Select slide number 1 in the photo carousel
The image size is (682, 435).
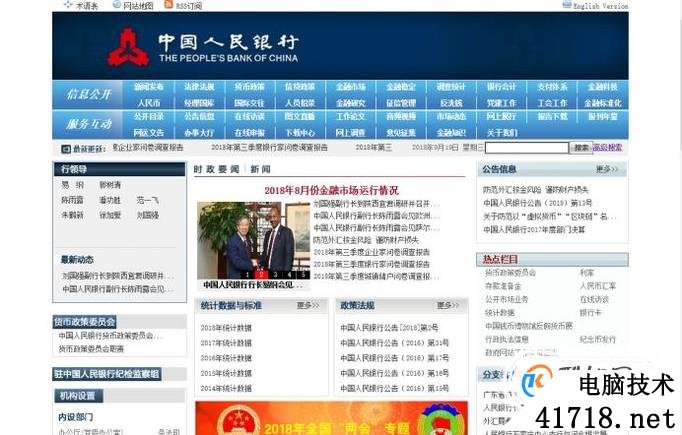(x=247, y=274)
